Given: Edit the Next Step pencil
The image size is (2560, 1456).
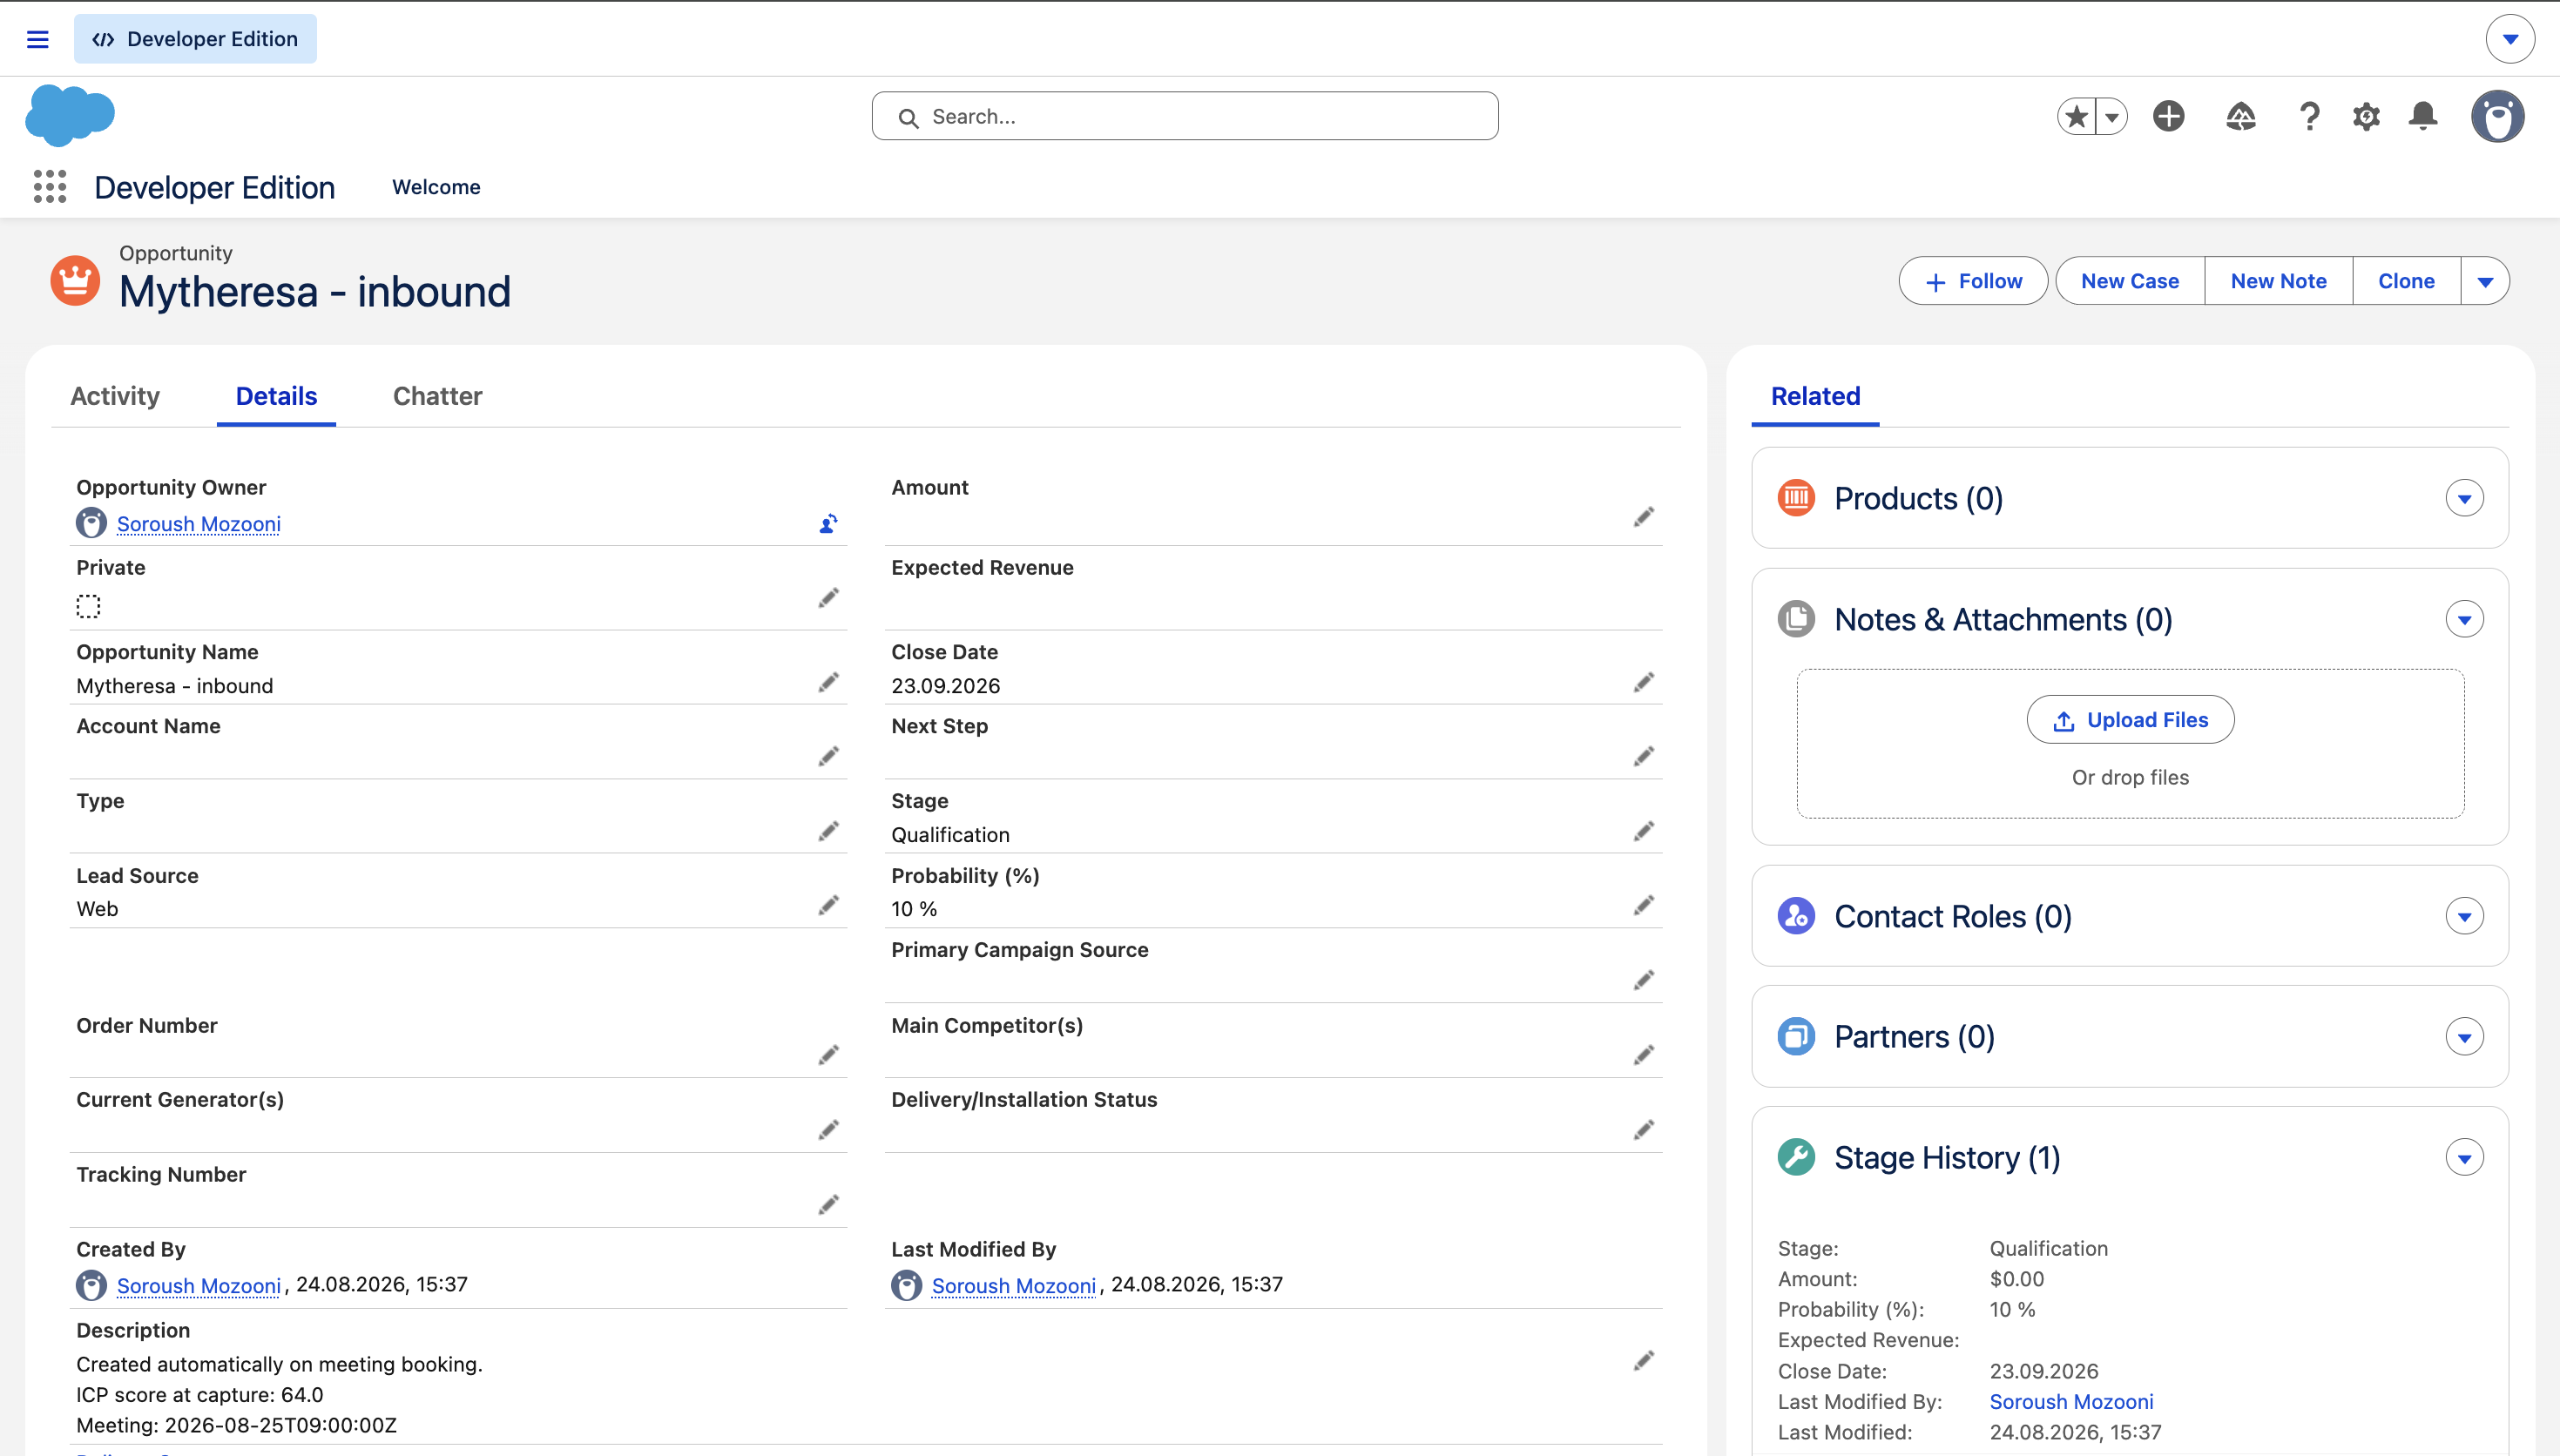Looking at the screenshot, I should point(1644,756).
